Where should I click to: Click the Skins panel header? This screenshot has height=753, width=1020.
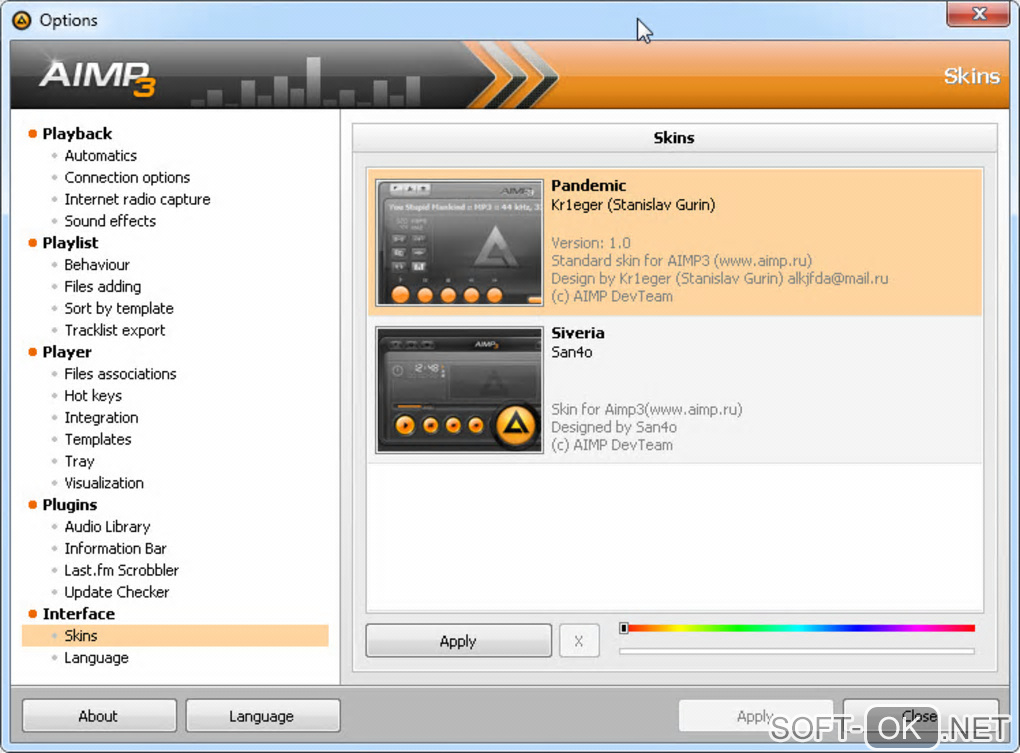[x=674, y=138]
